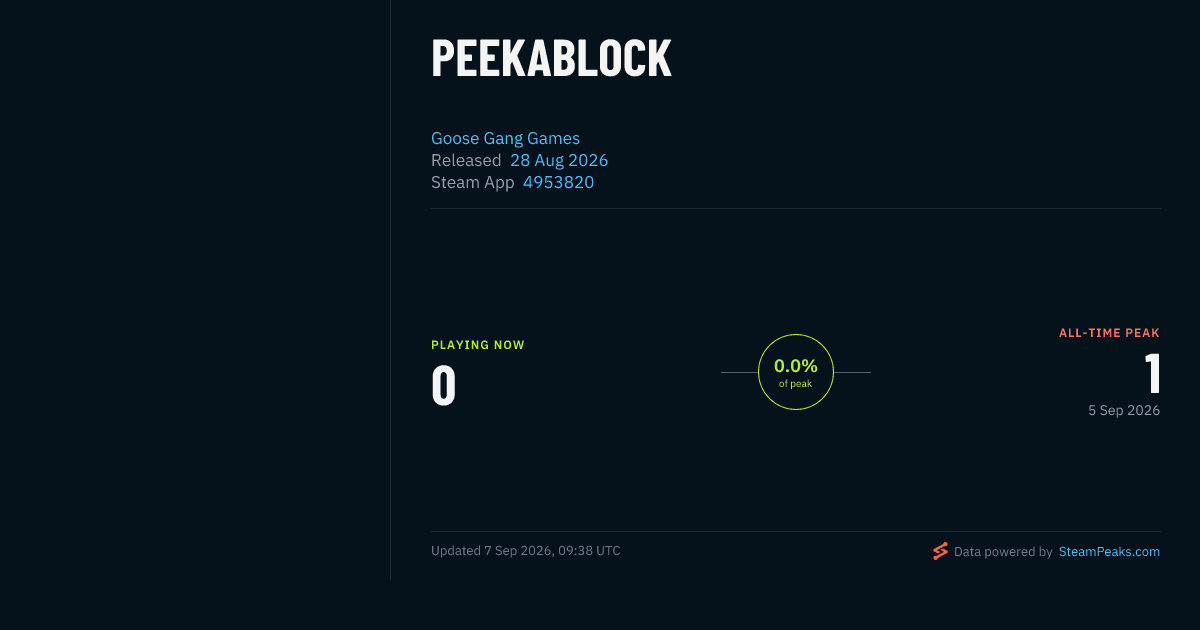Viewport: 1200px width, 630px height.
Task: Click the 0.0% of peak circle
Action: coord(796,372)
